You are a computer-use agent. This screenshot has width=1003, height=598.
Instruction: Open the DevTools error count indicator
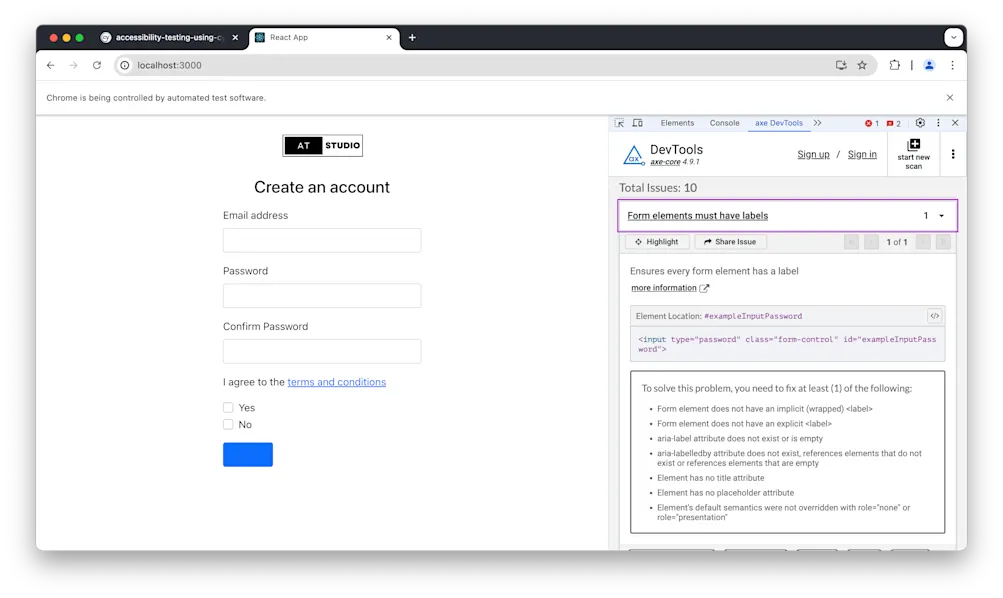tap(872, 123)
